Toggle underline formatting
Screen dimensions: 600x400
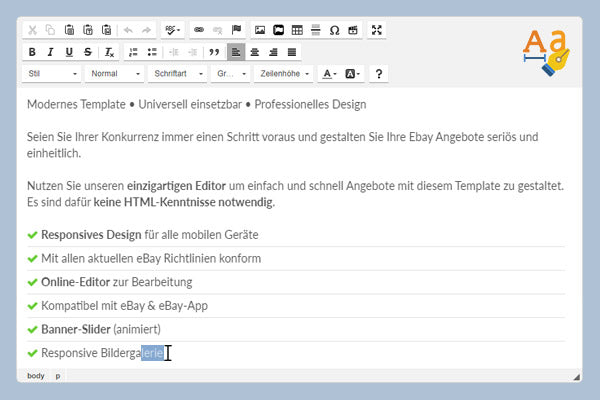point(69,52)
